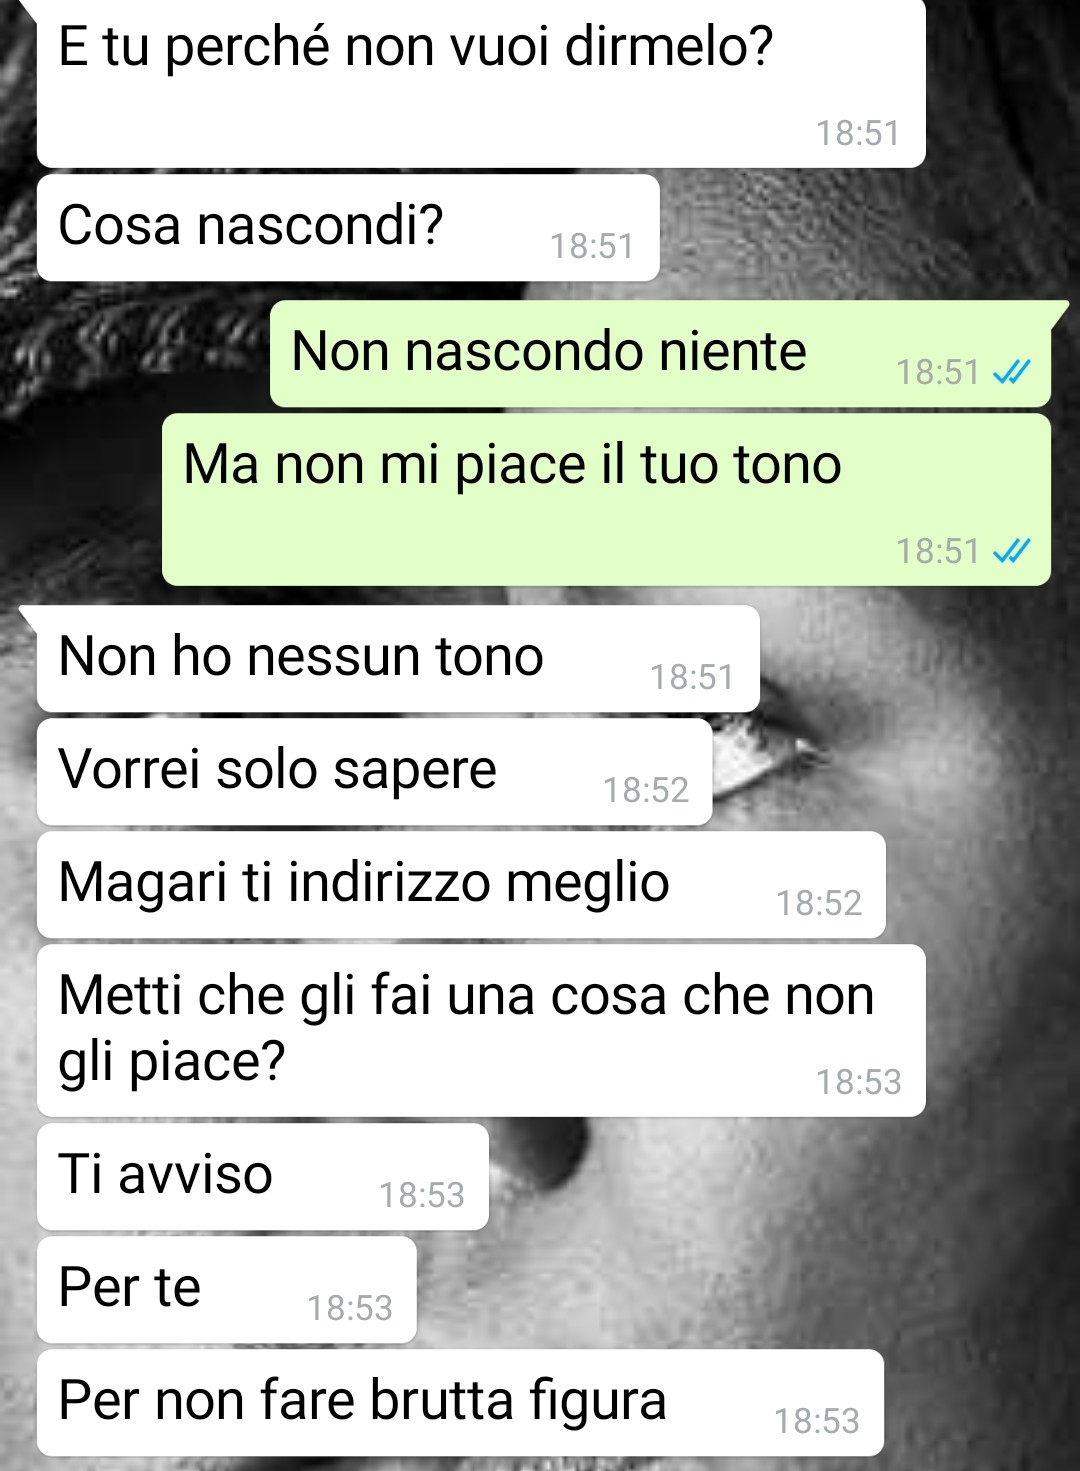
Task: Tap the "Magari ti indirizzo meglio" message
Action: click(x=461, y=885)
